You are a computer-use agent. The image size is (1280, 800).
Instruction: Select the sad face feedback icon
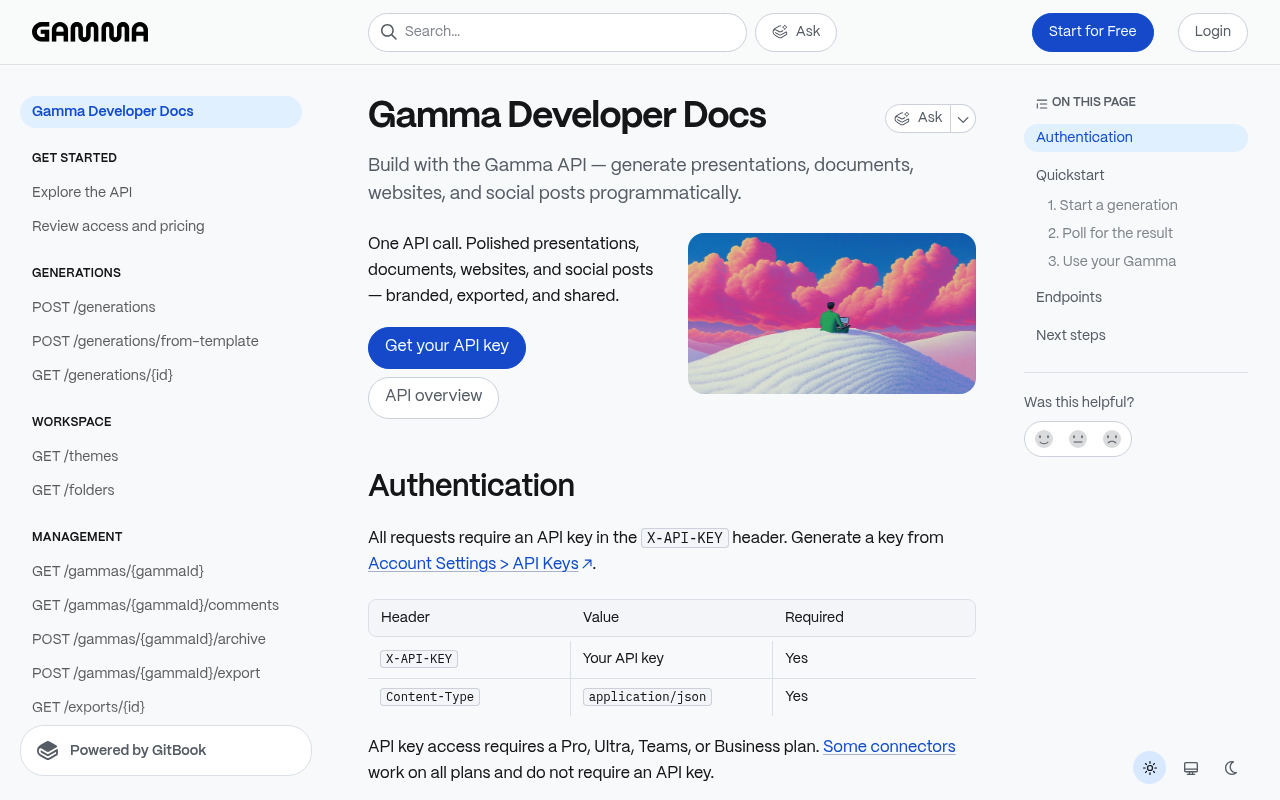pyautogui.click(x=1112, y=439)
